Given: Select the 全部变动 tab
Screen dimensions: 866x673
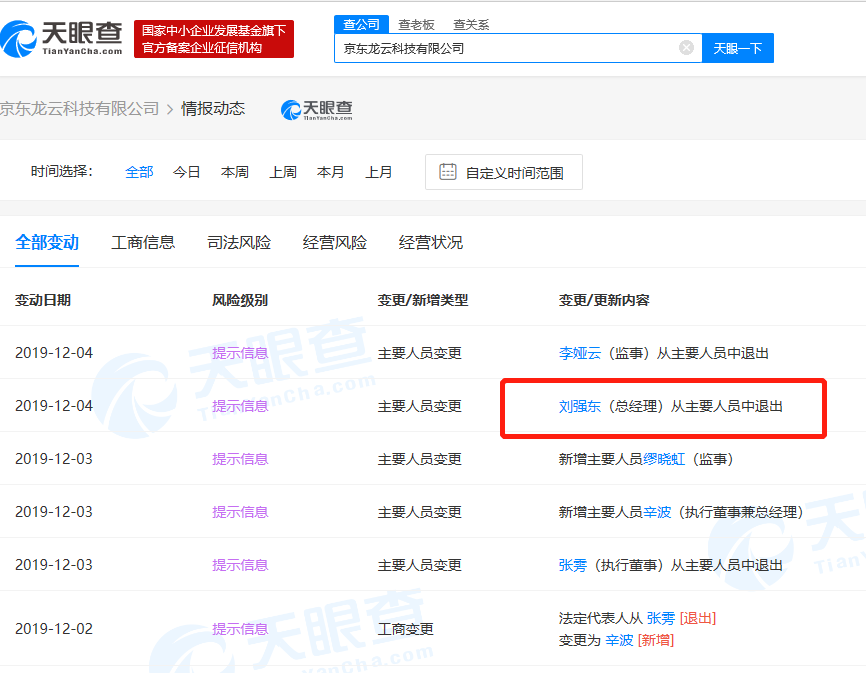Looking at the screenshot, I should coord(47,242).
